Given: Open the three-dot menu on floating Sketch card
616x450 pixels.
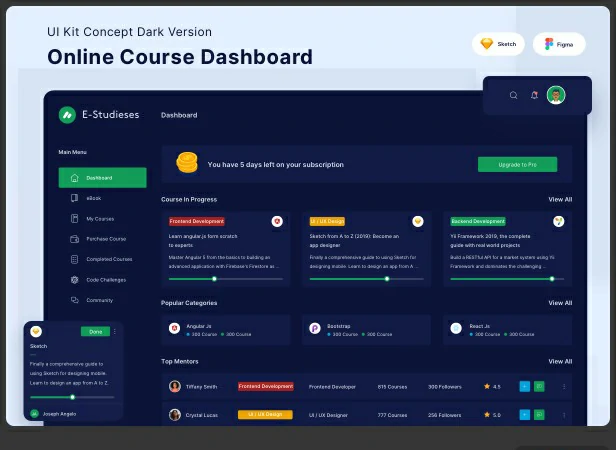Looking at the screenshot, I should (115, 332).
